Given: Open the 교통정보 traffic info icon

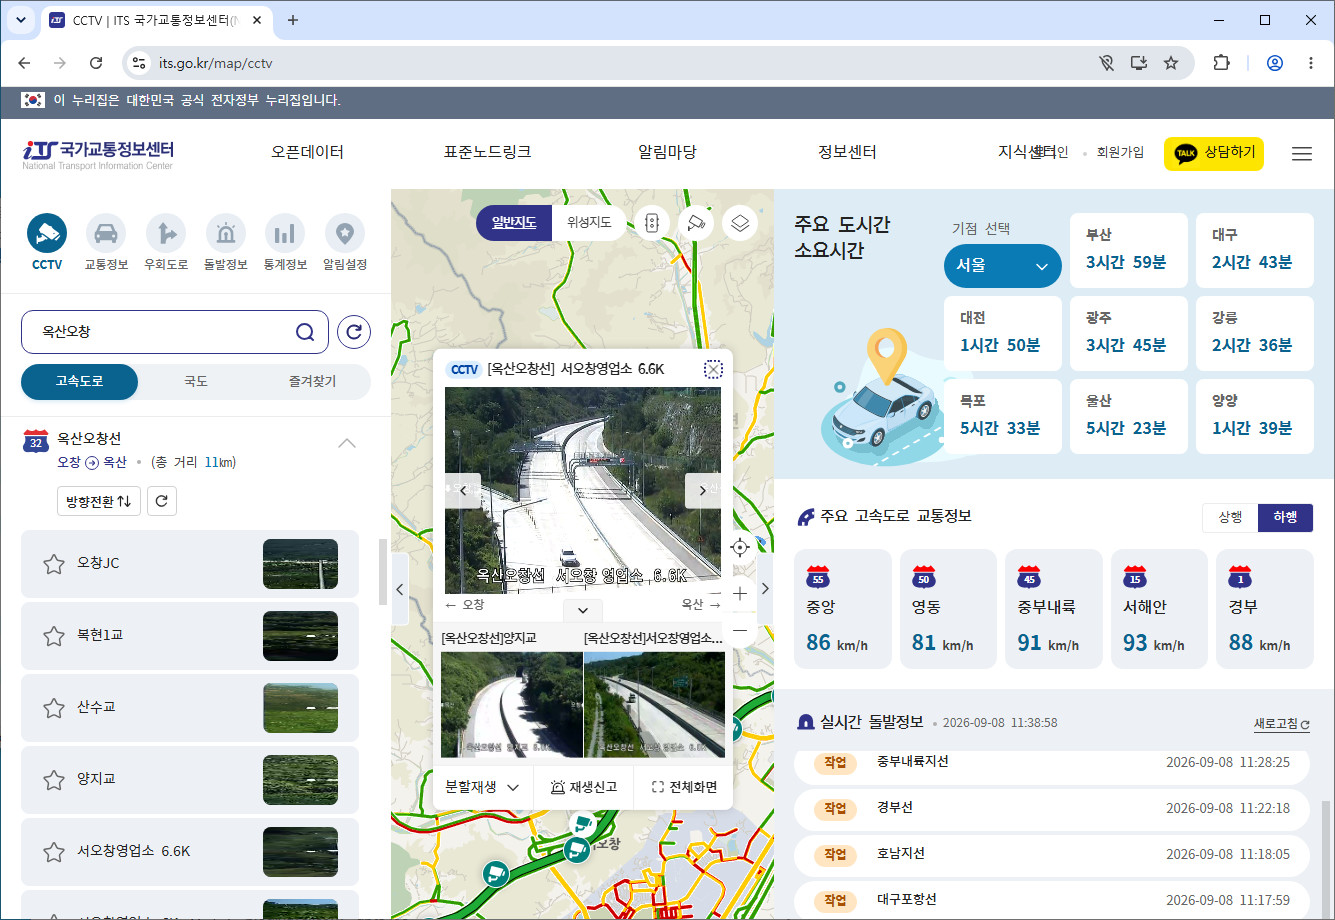Looking at the screenshot, I should [x=106, y=242].
